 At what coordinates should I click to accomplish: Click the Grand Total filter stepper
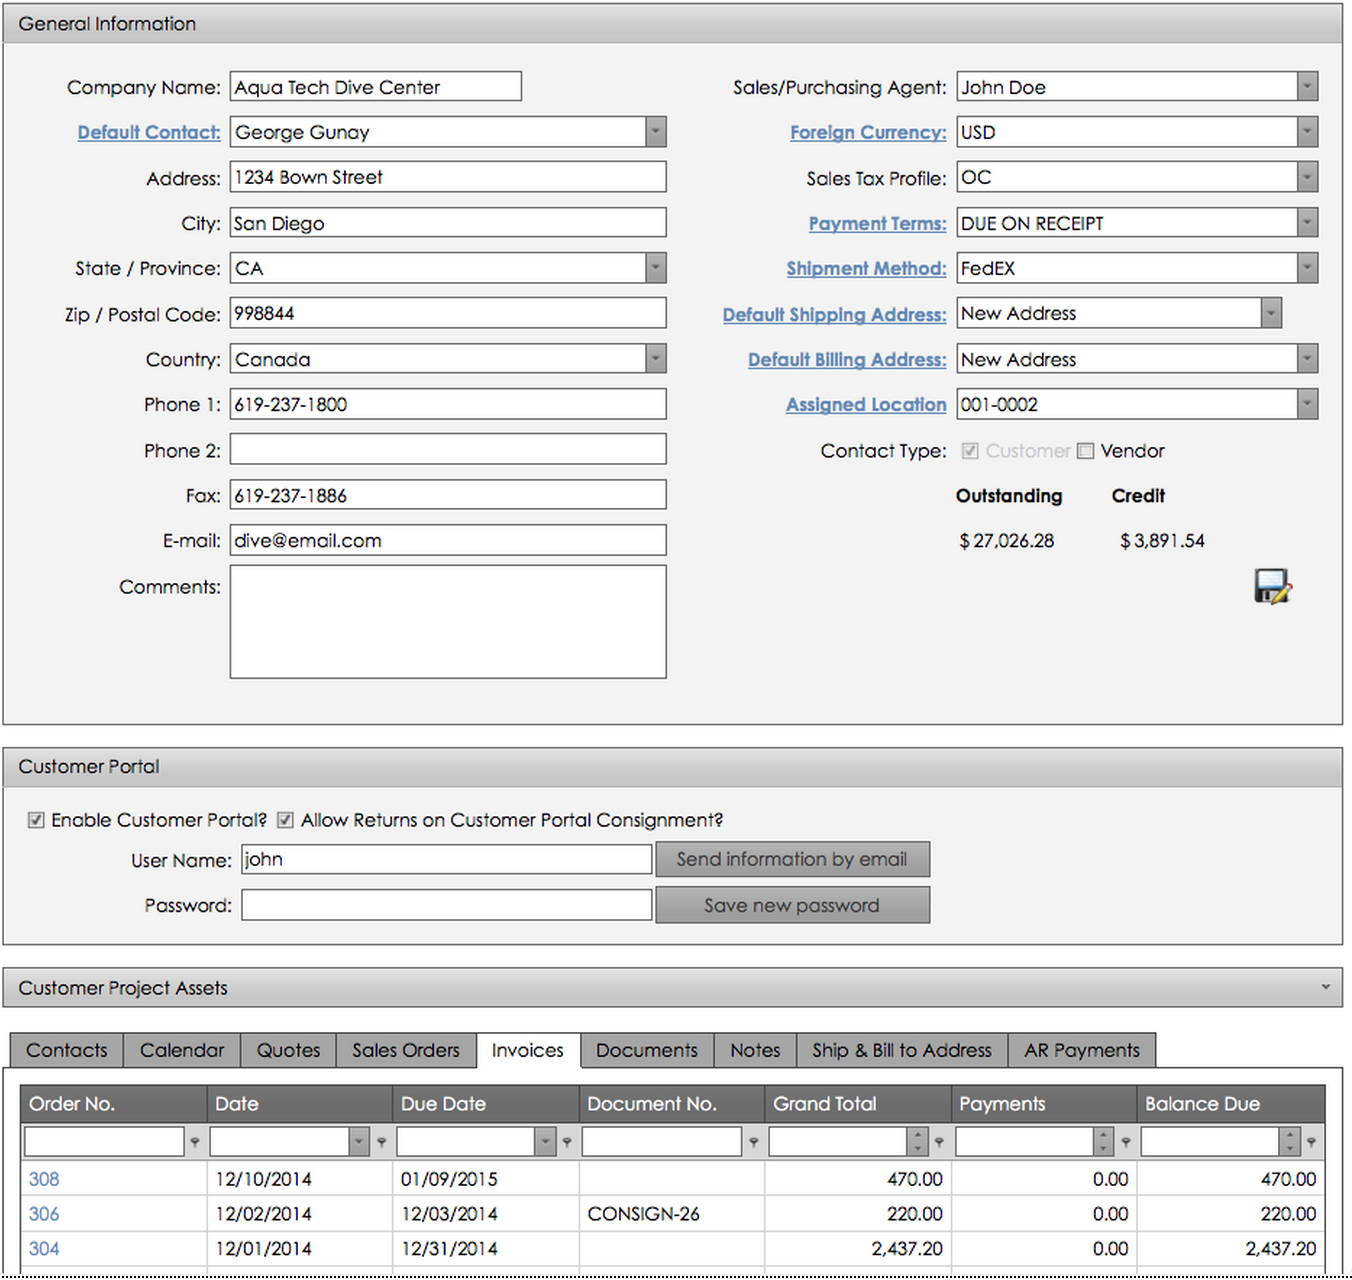pos(917,1141)
